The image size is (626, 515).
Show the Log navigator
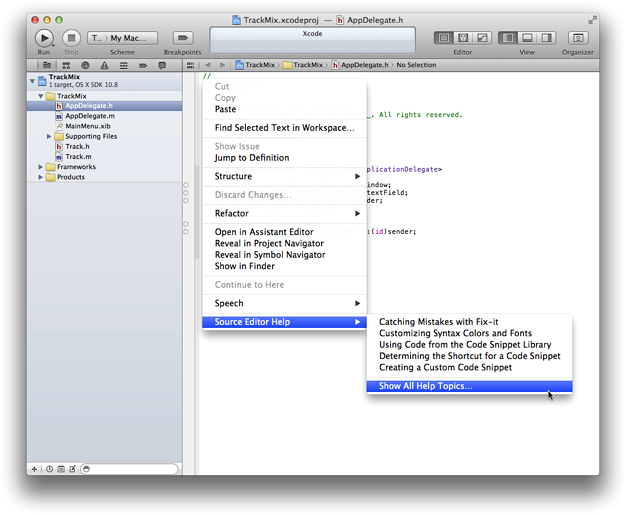tap(162, 65)
